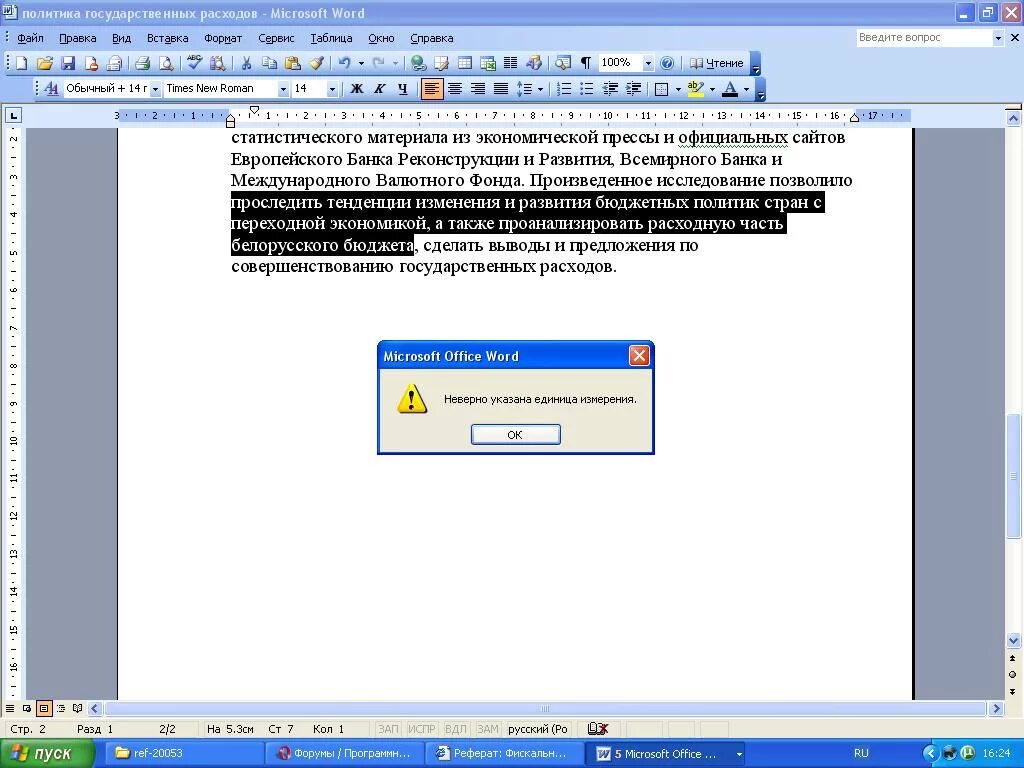Switch to Print Layout view at bottom left
Image resolution: width=1024 pixels, height=768 pixels.
click(44, 708)
